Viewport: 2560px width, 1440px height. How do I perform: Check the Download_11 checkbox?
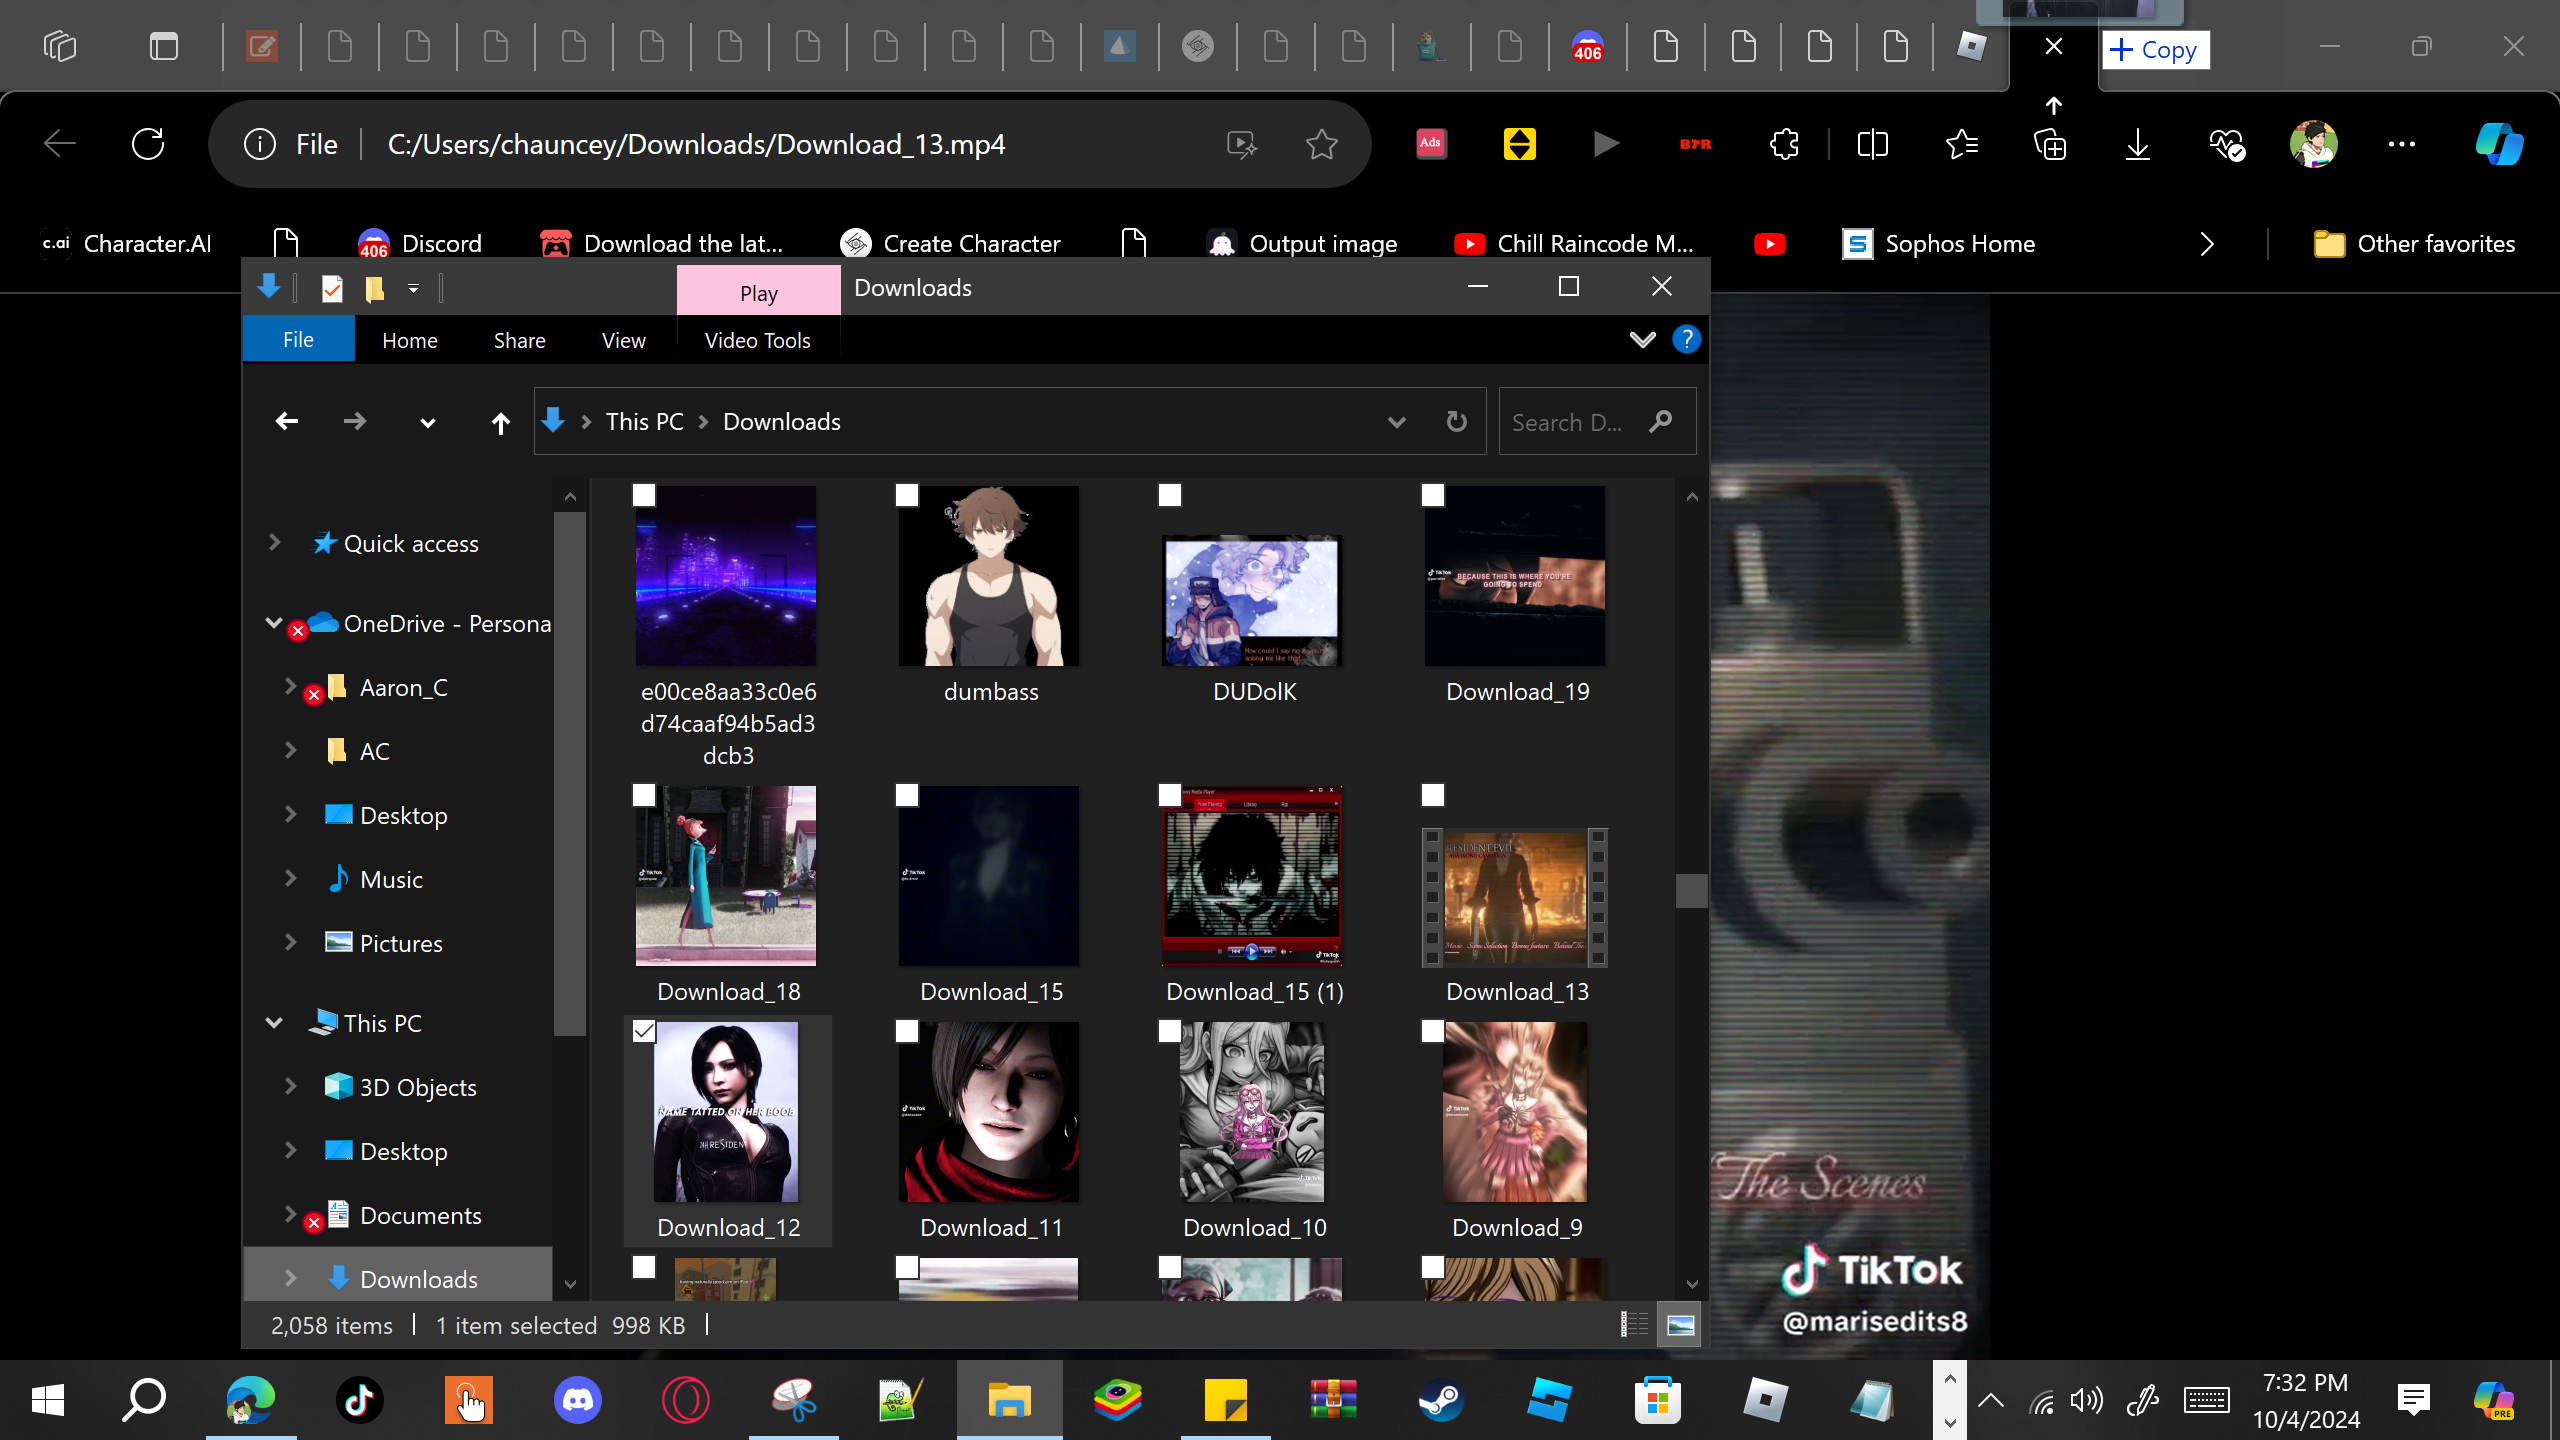tap(907, 1031)
